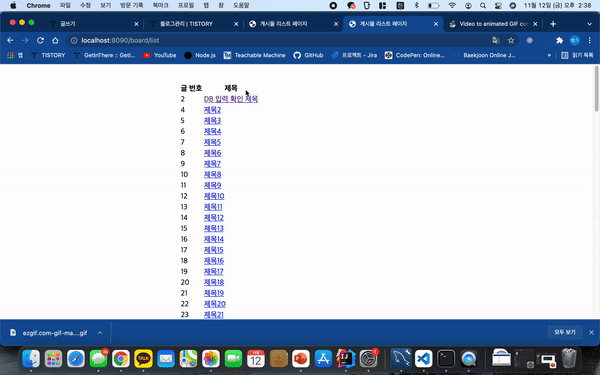This screenshot has width=600, height=375.
Task: Open the App Store from the Dock
Action: 323,359
